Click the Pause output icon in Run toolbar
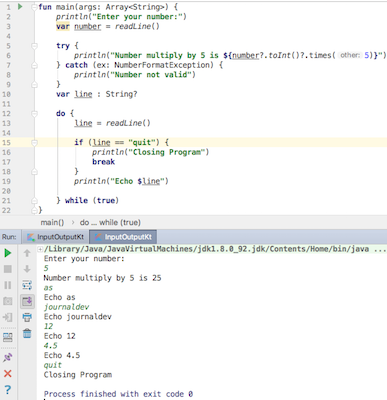The width and height of the screenshot is (387, 400). [8, 285]
